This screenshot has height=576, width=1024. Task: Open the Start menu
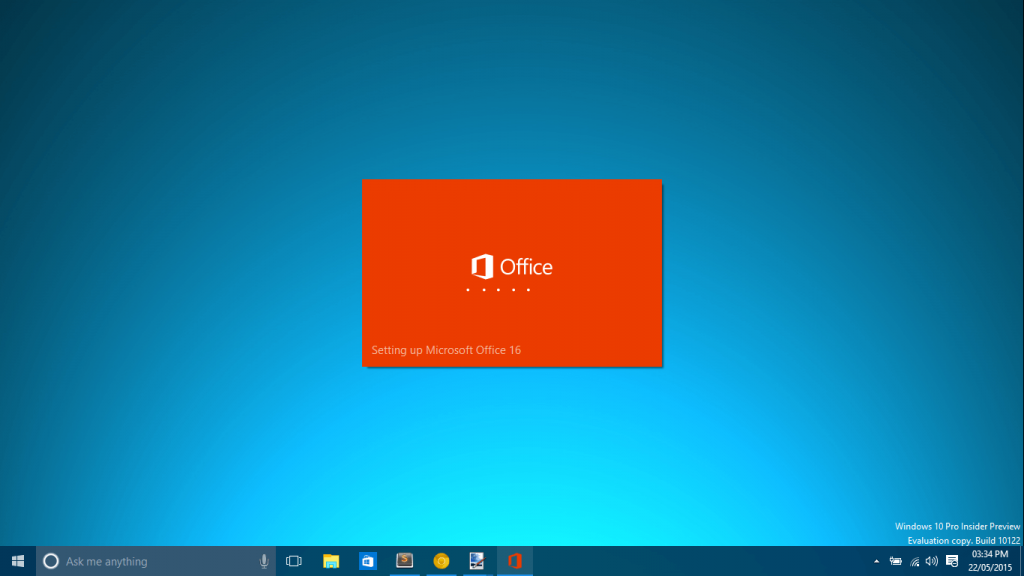click(x=15, y=561)
